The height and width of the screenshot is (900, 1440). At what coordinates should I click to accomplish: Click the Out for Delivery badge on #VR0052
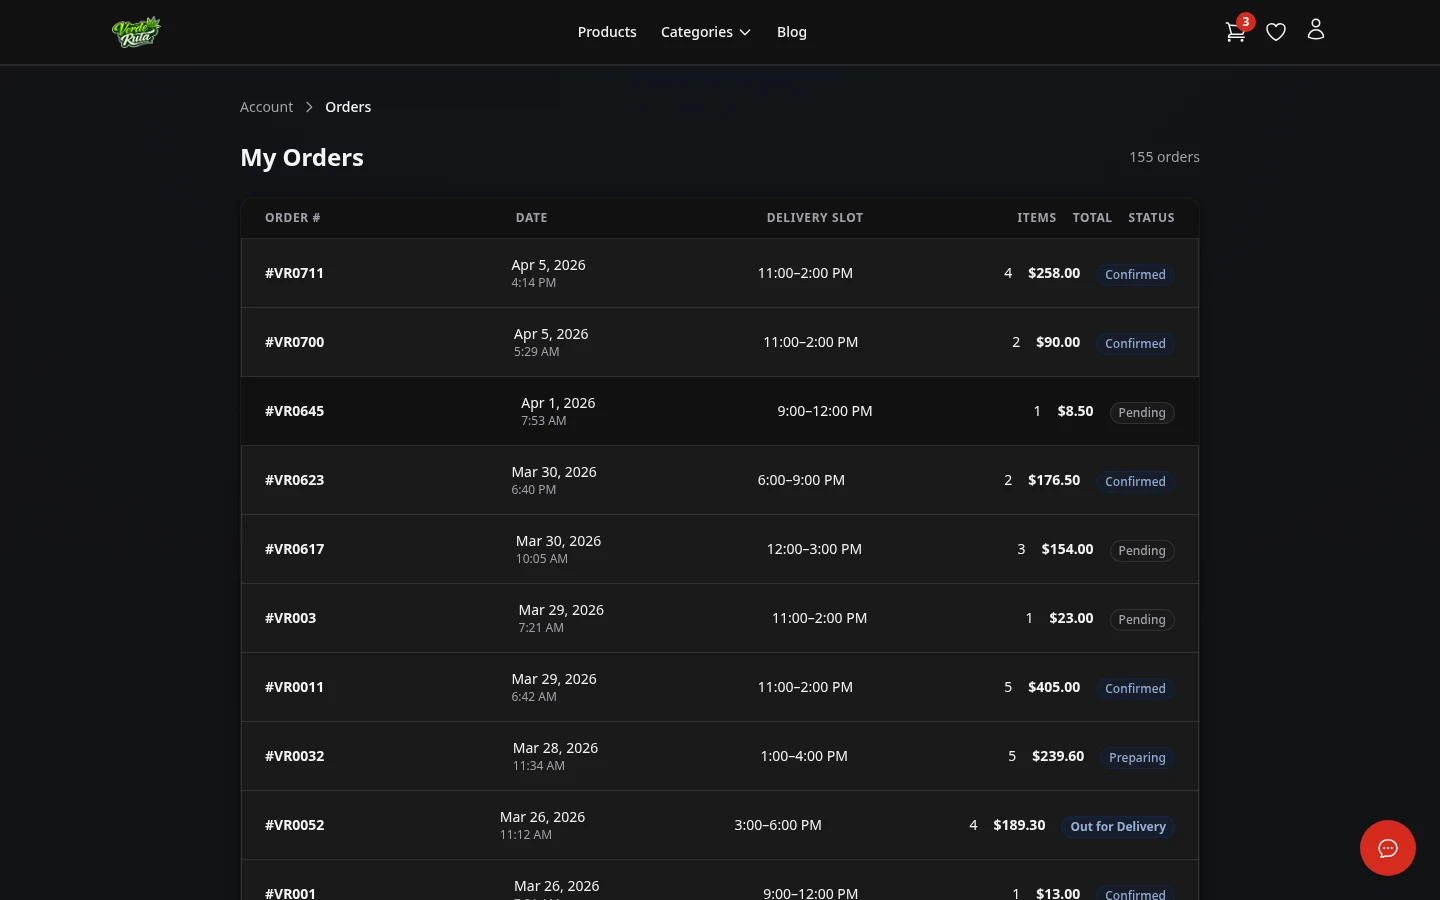pos(1118,826)
